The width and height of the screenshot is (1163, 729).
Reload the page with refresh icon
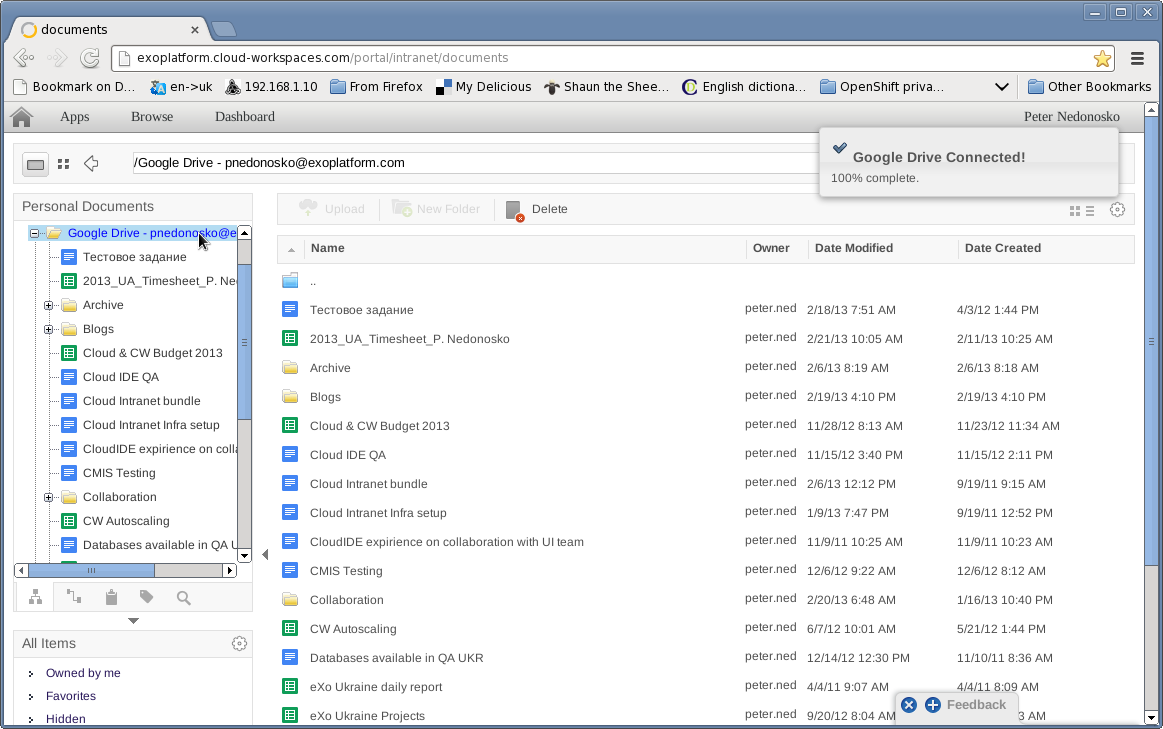pyautogui.click(x=90, y=58)
